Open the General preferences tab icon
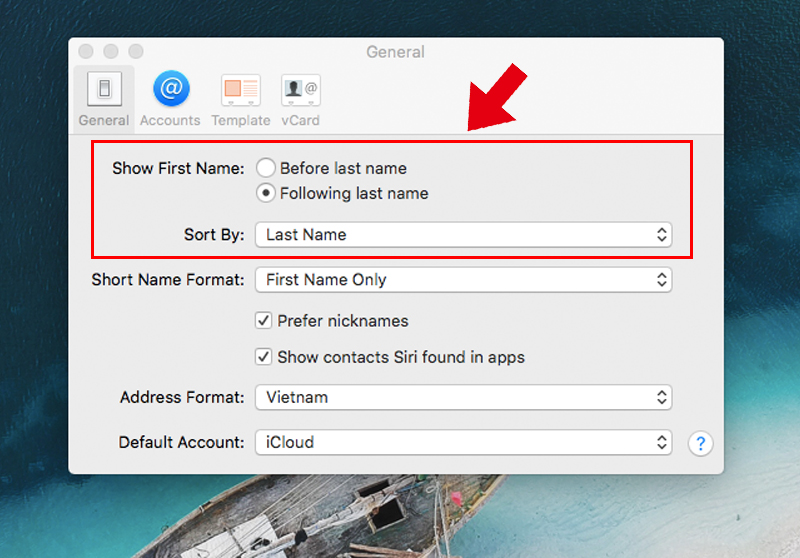800x558 pixels. pos(104,89)
